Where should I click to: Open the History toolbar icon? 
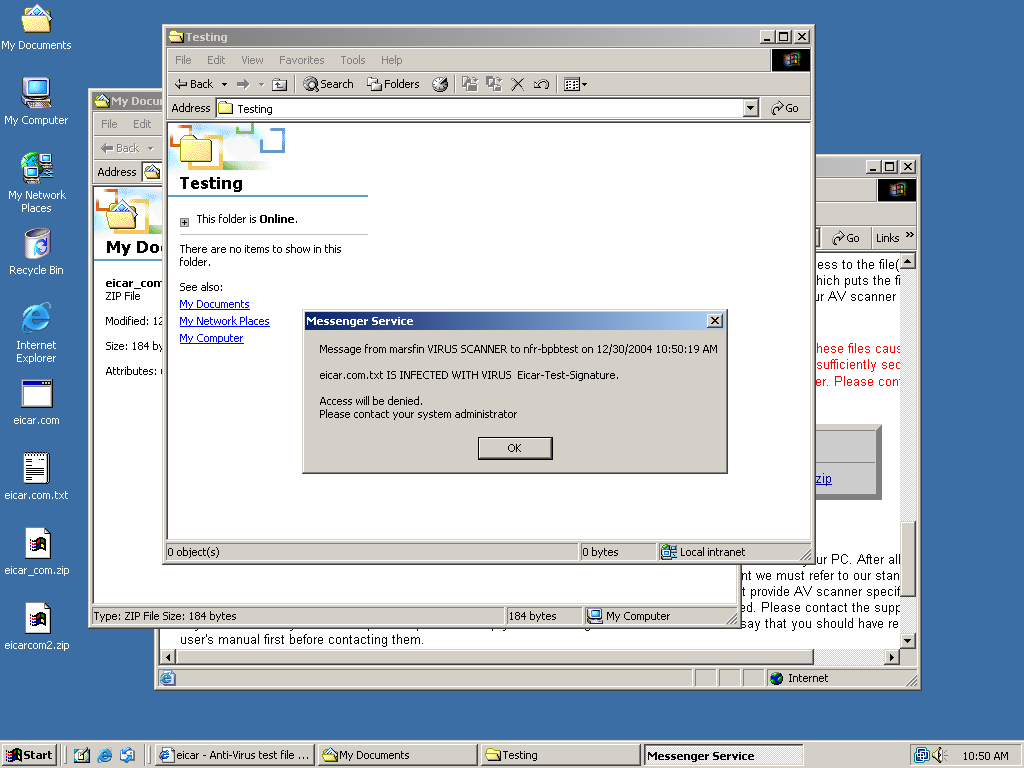440,85
